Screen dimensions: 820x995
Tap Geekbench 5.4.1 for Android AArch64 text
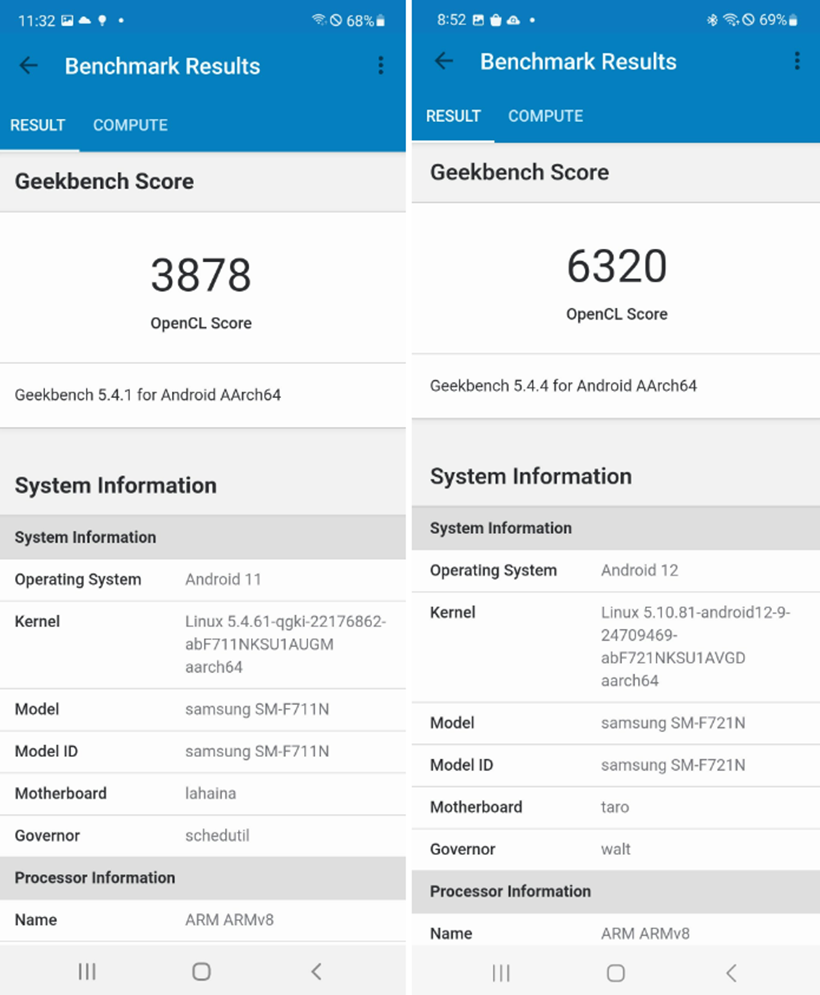pos(148,395)
